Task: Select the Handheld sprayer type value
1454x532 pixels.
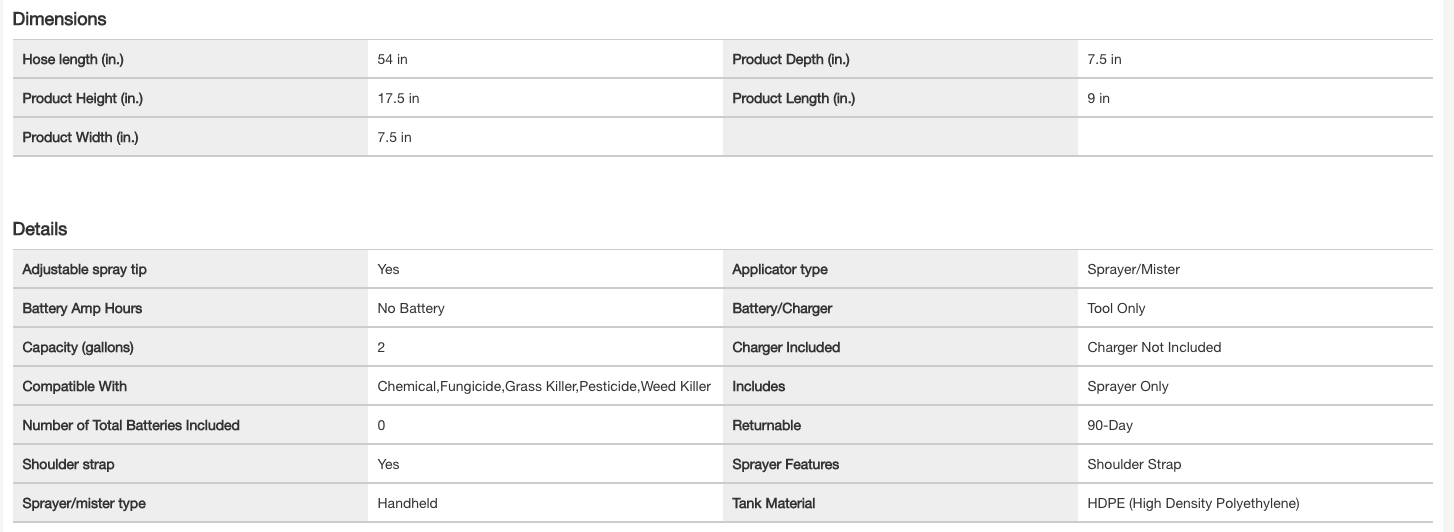Action: pos(407,503)
